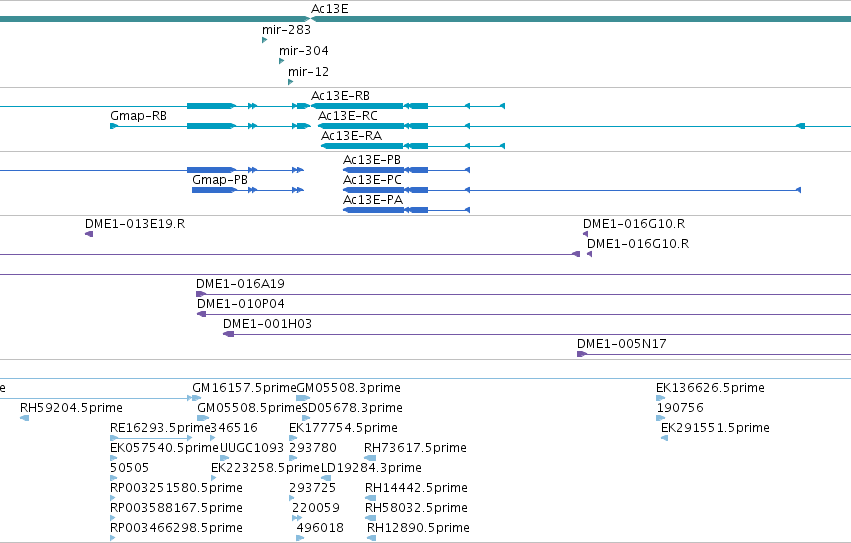Click the 293725 feature label
Viewport: 851px width, 543px height.
click(312, 488)
